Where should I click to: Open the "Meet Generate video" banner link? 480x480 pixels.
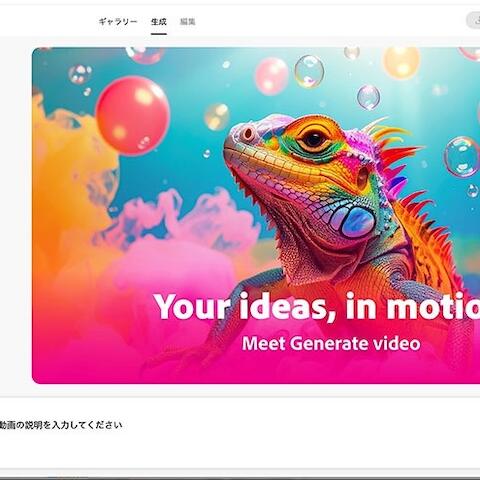pyautogui.click(x=331, y=343)
